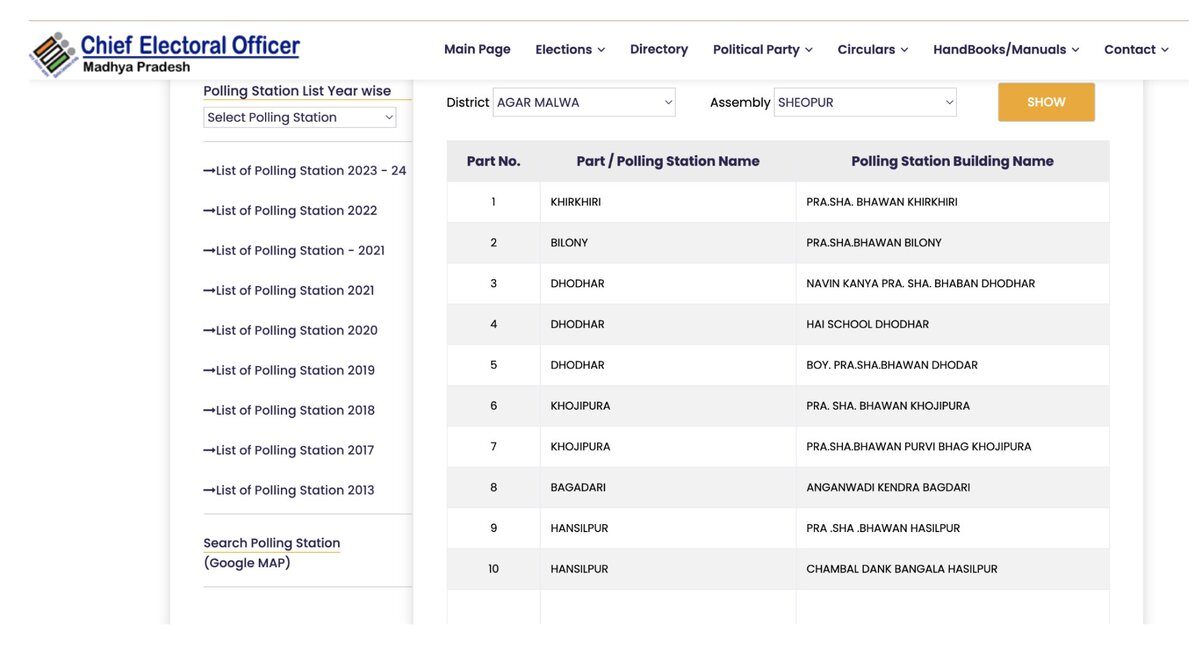The width and height of the screenshot is (1200, 652).
Task: Select BOY. PRA.SHA.BHAWAN DHODAR cell
Action: click(953, 365)
